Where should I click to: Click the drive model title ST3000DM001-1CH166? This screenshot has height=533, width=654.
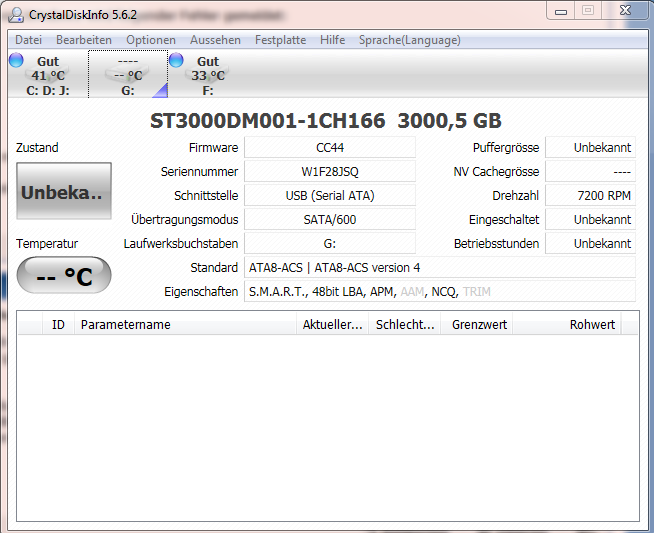[x=267, y=121]
